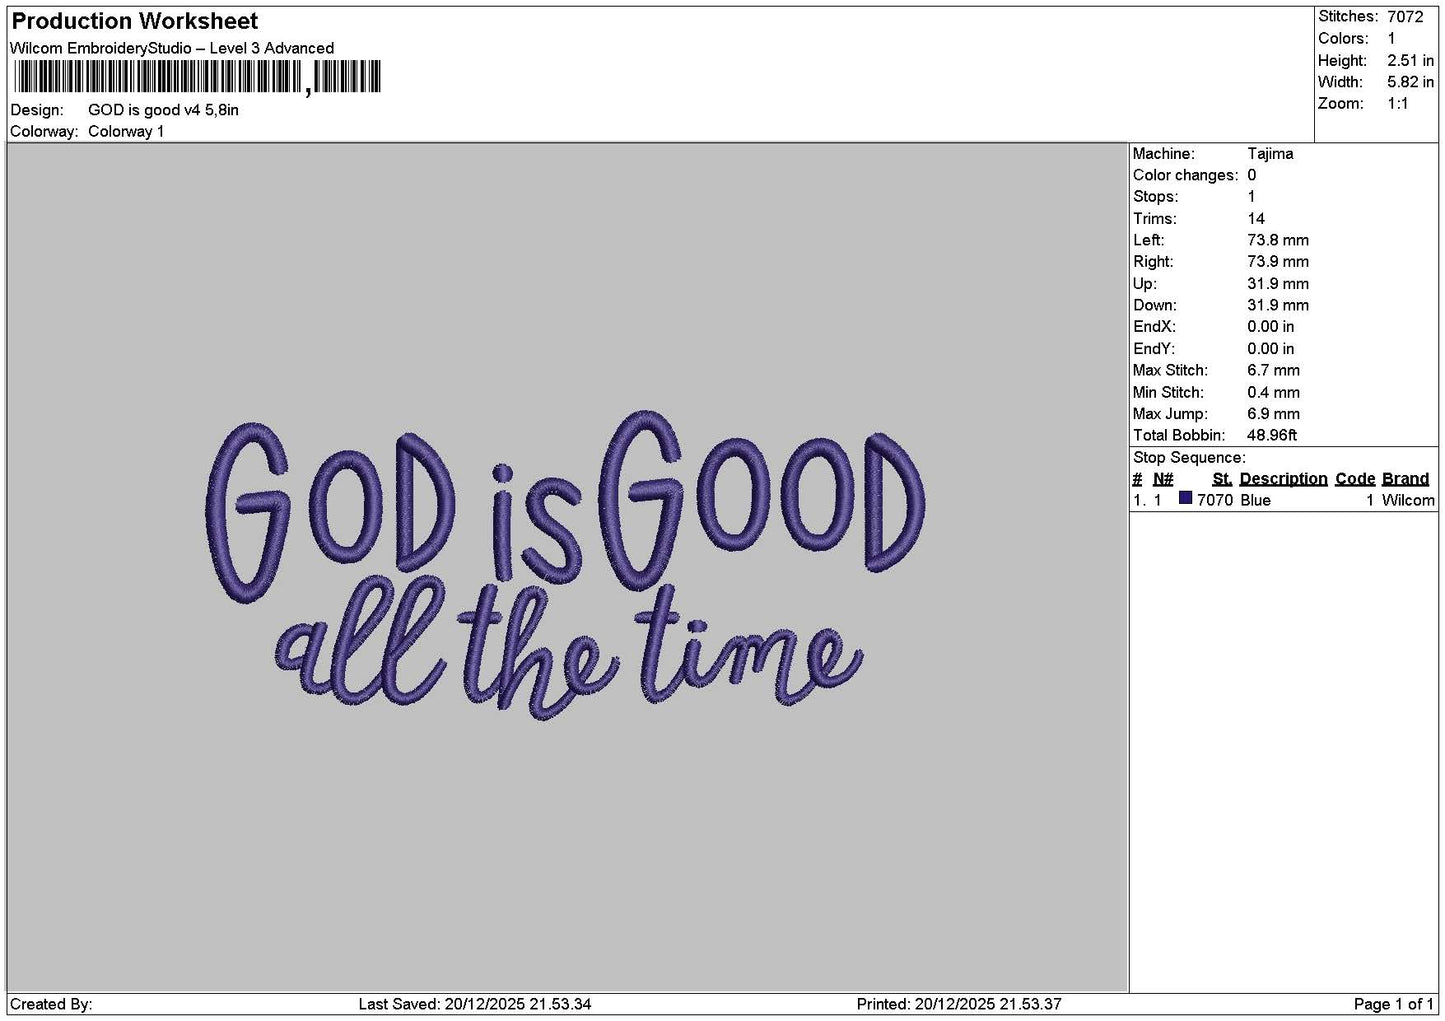Click the 'Stop Sequence:' label
Screen dimensions: 1445x1021
1189,458
